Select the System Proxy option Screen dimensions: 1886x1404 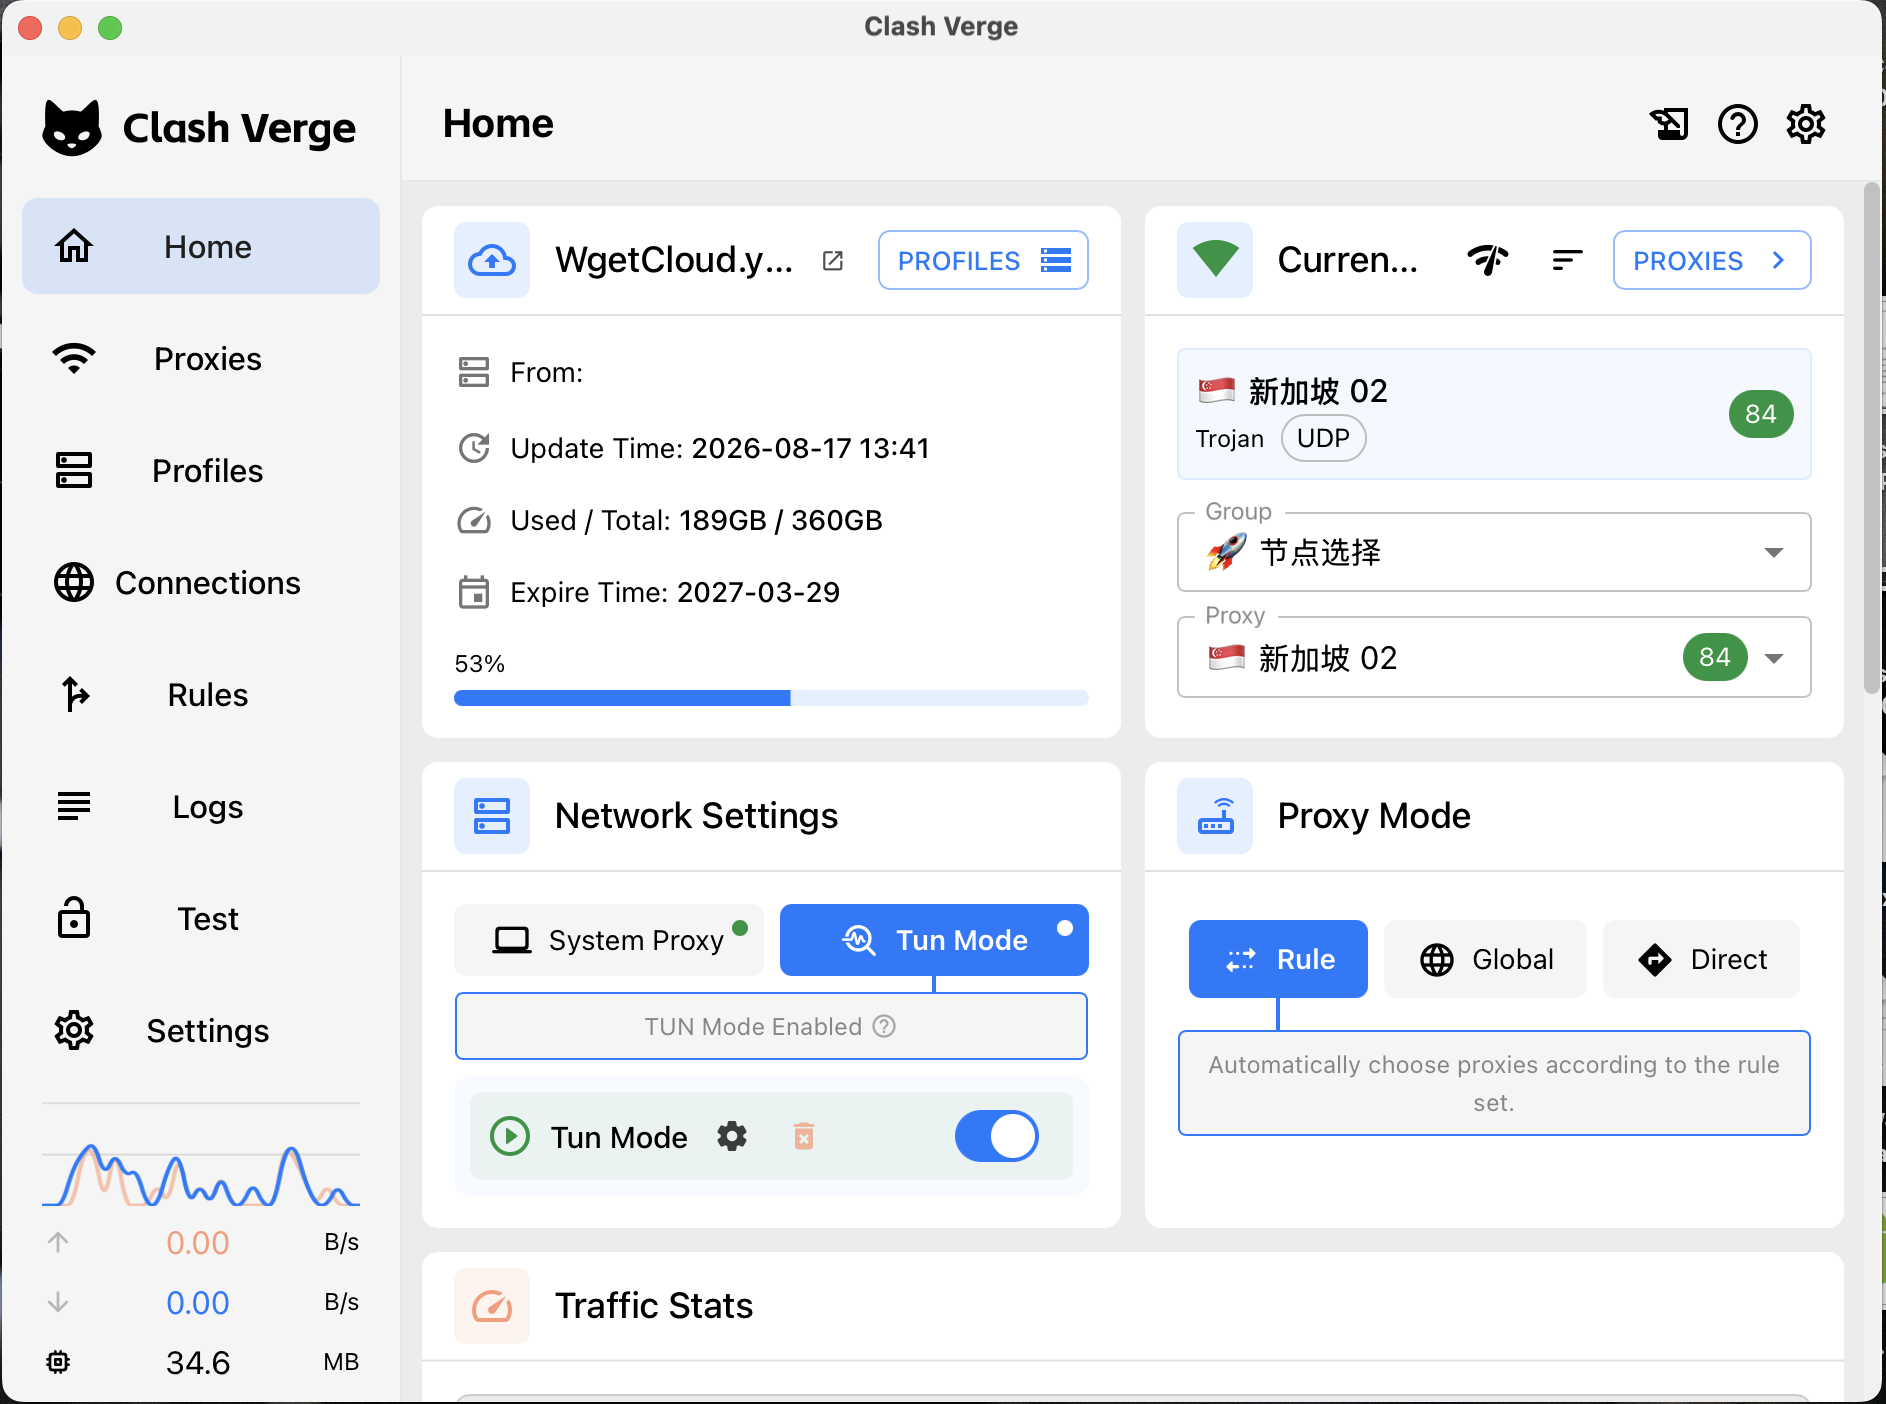(609, 940)
